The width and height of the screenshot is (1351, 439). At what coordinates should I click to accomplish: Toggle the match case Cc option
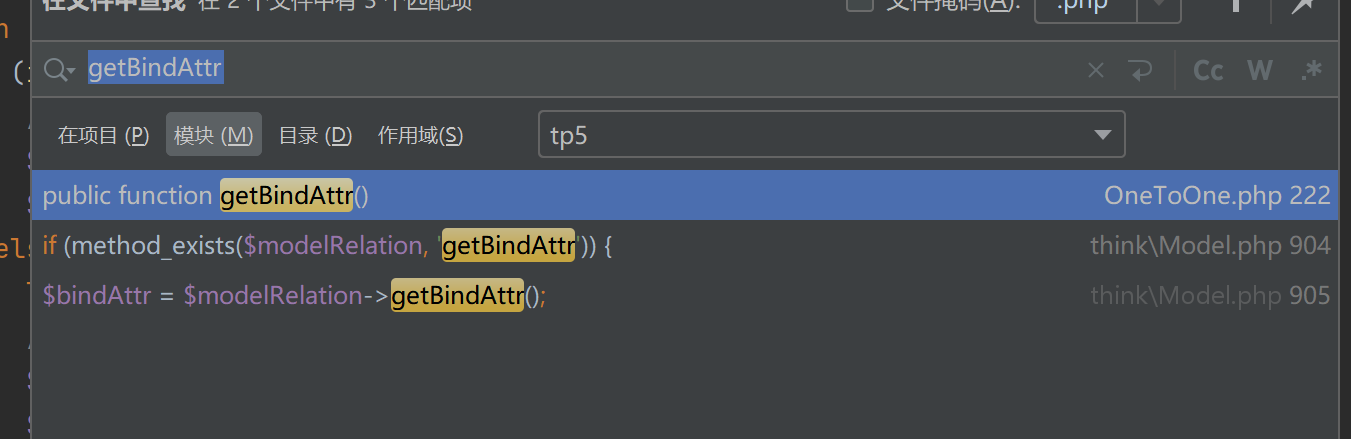1208,70
